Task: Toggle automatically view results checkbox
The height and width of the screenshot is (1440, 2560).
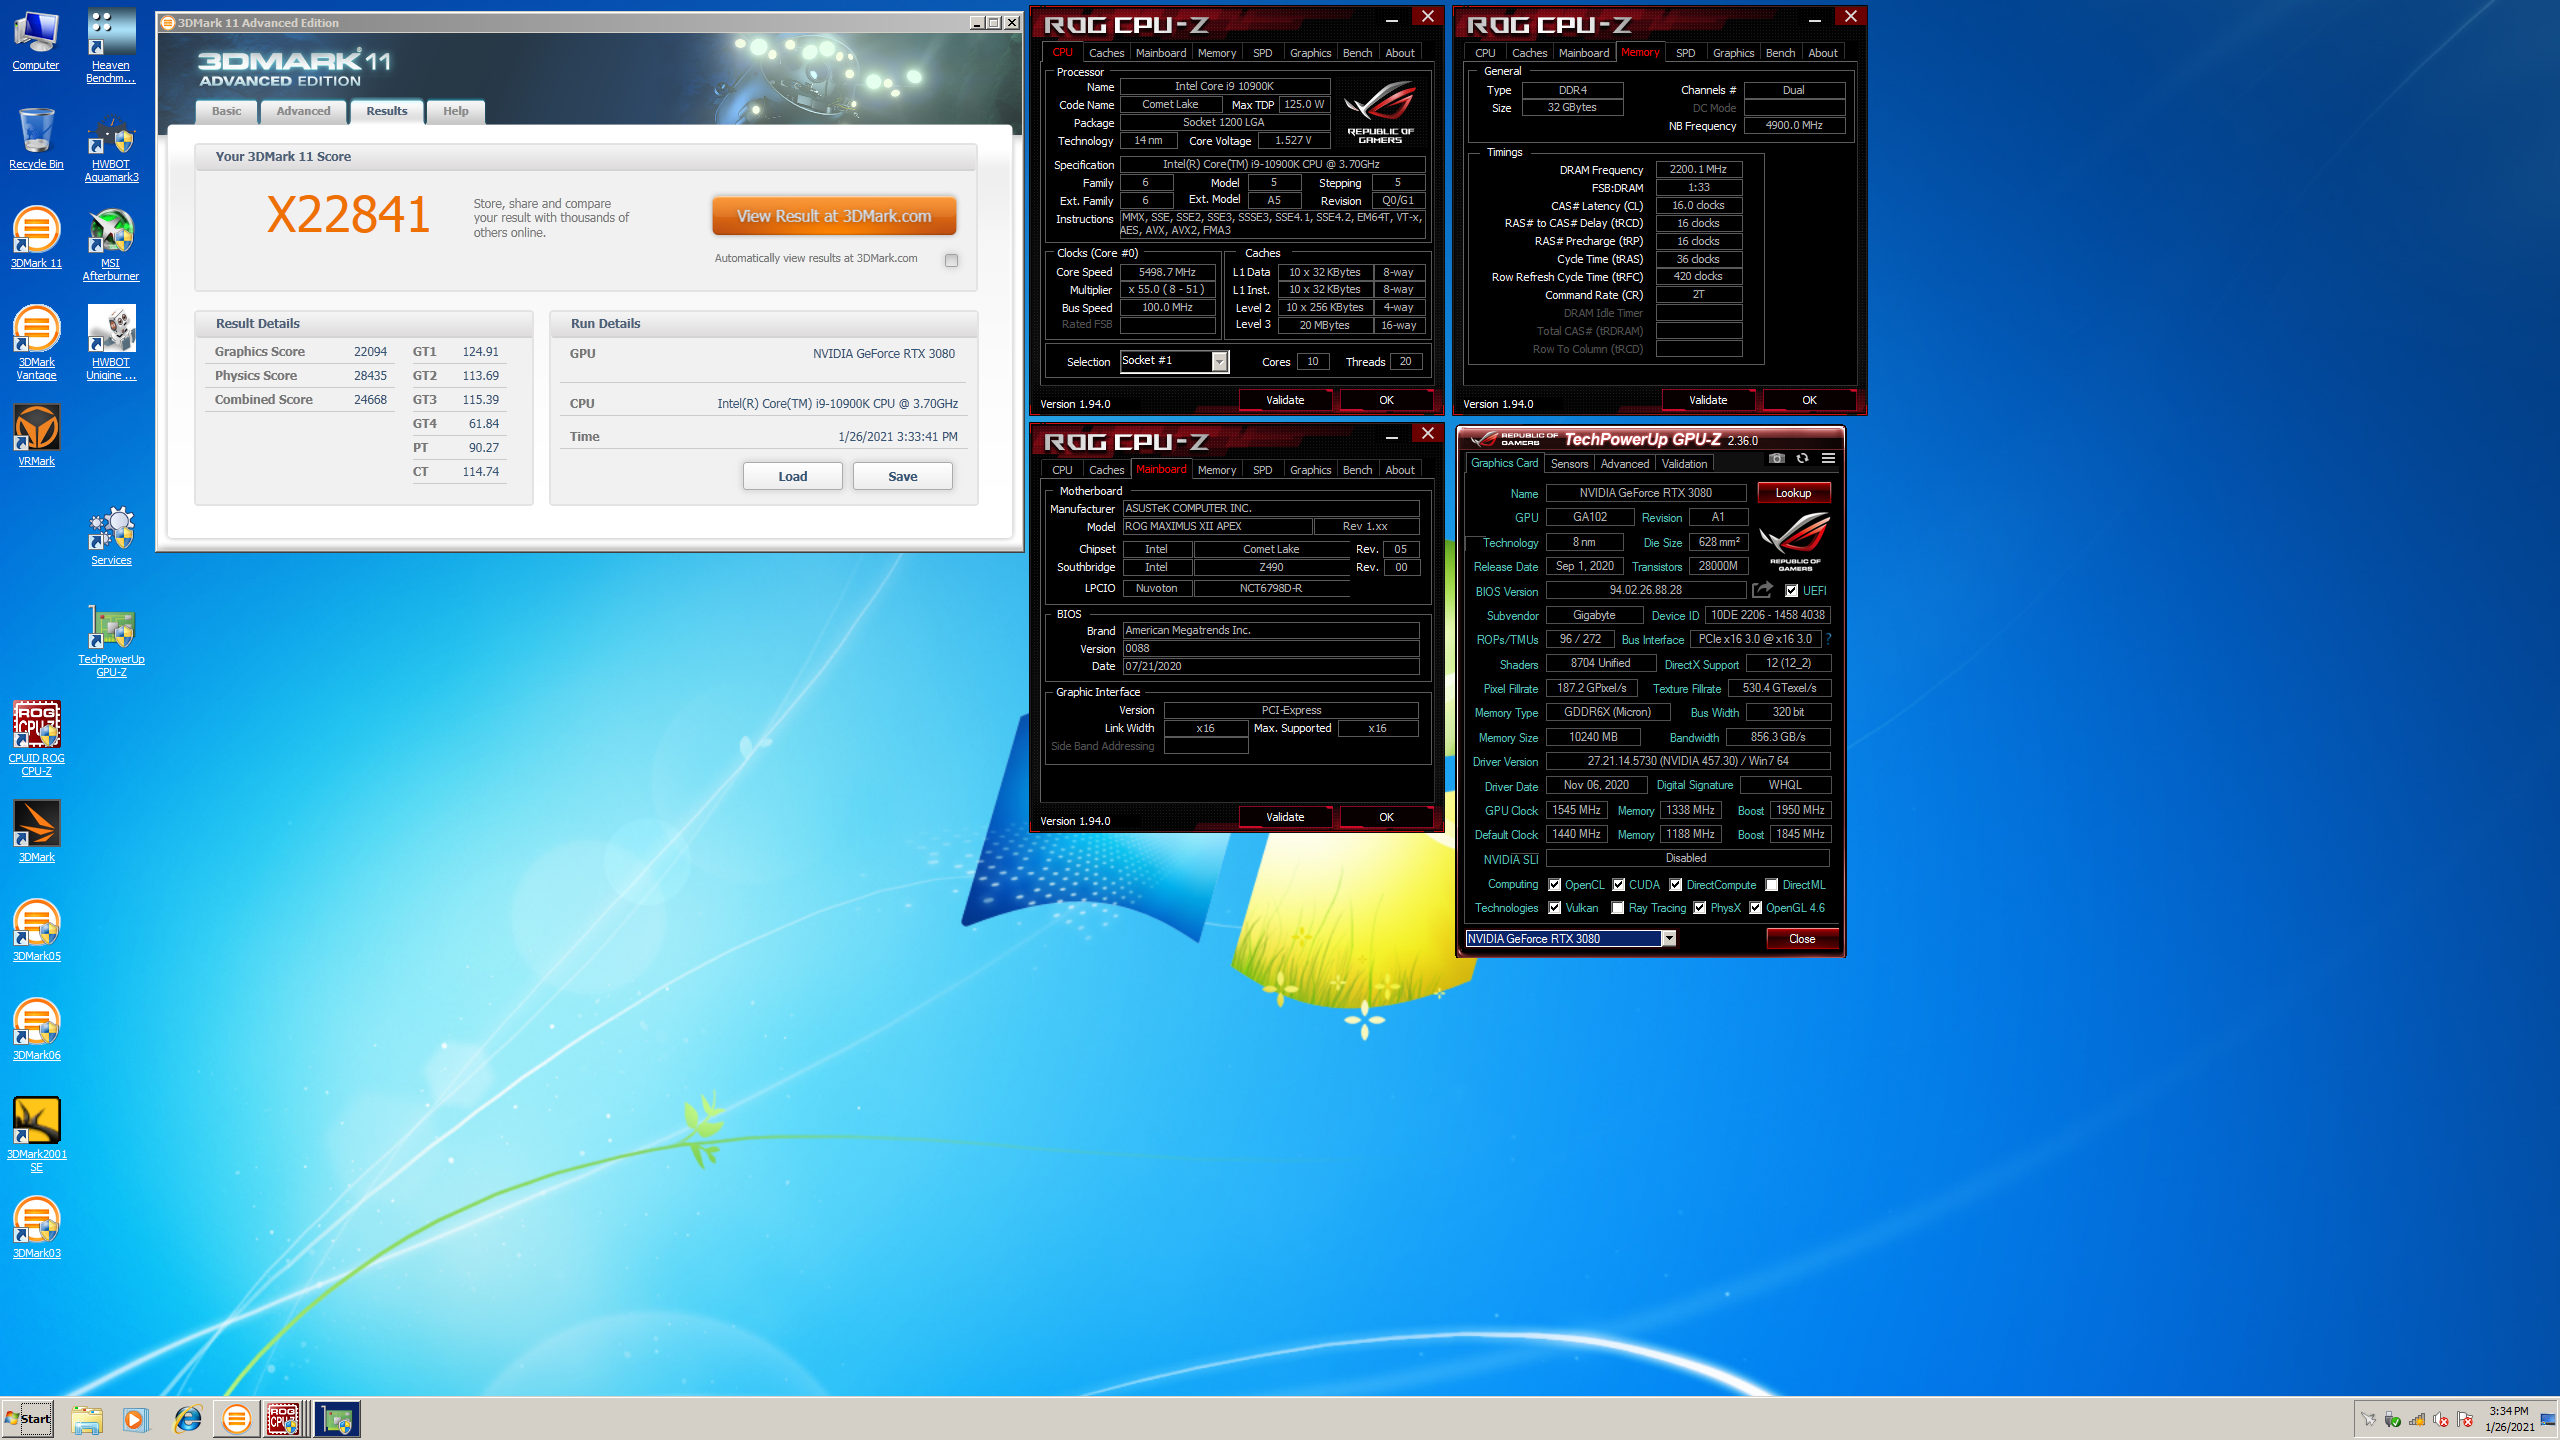Action: (x=951, y=260)
